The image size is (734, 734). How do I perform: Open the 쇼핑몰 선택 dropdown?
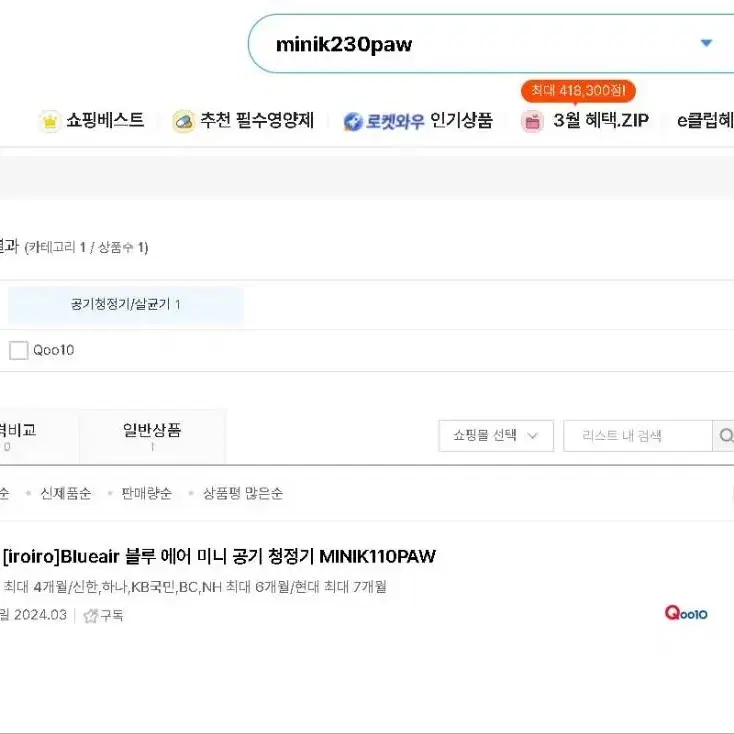click(496, 436)
